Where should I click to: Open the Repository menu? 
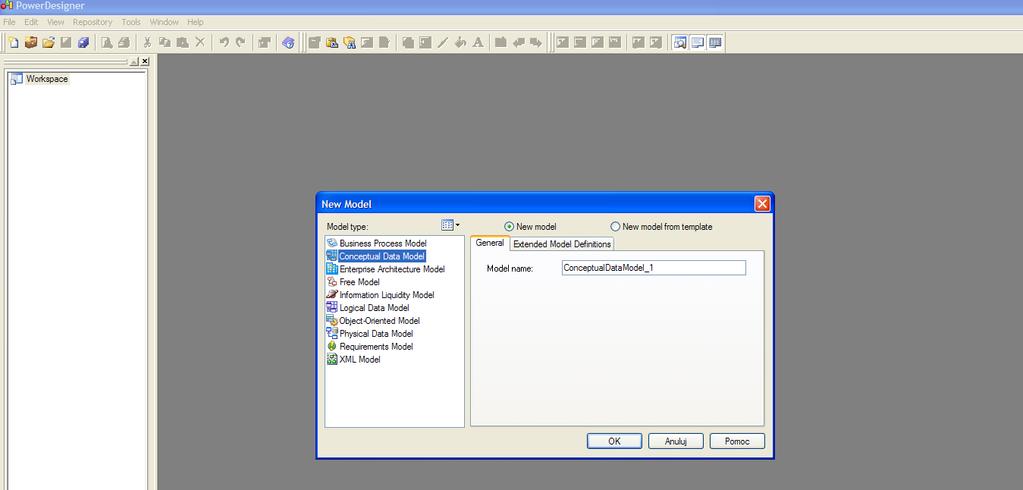[93, 22]
